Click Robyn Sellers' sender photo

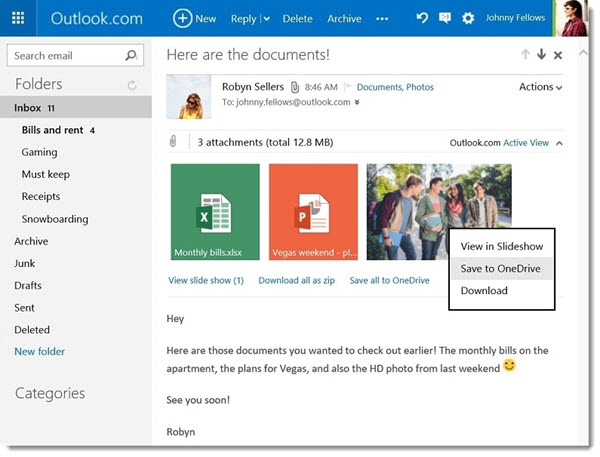[189, 97]
